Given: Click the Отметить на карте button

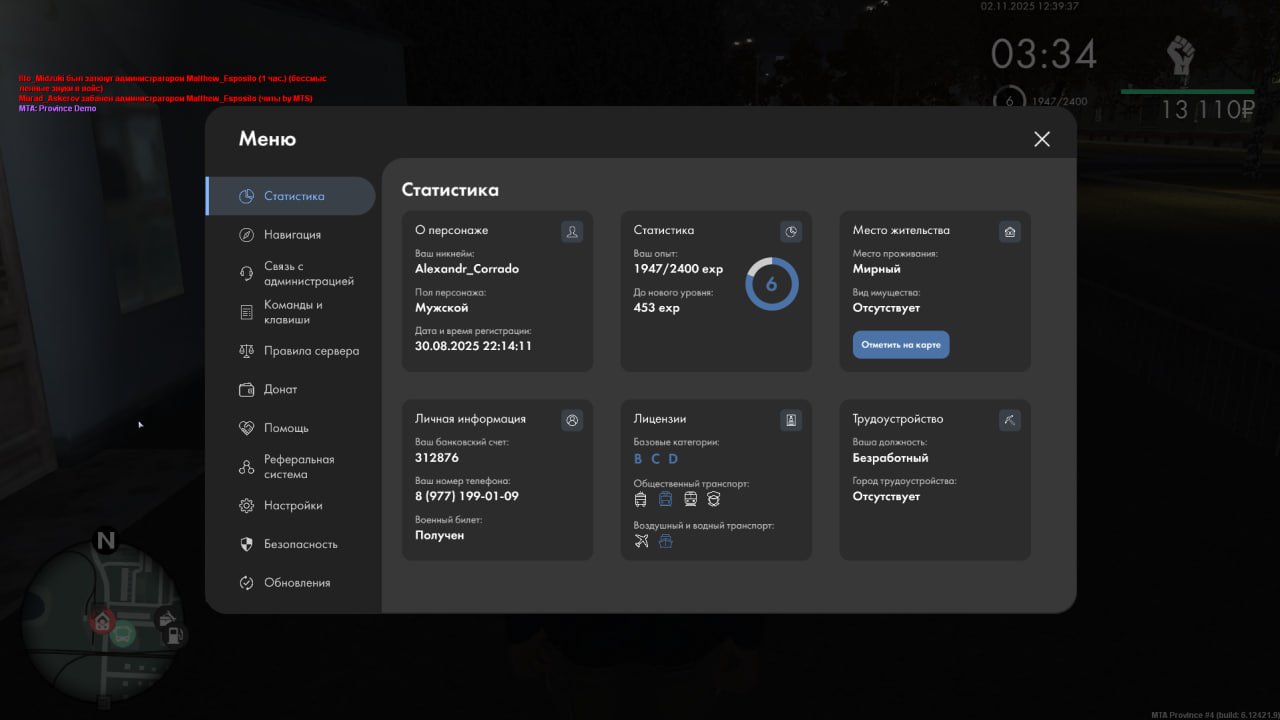Looking at the screenshot, I should (901, 345).
